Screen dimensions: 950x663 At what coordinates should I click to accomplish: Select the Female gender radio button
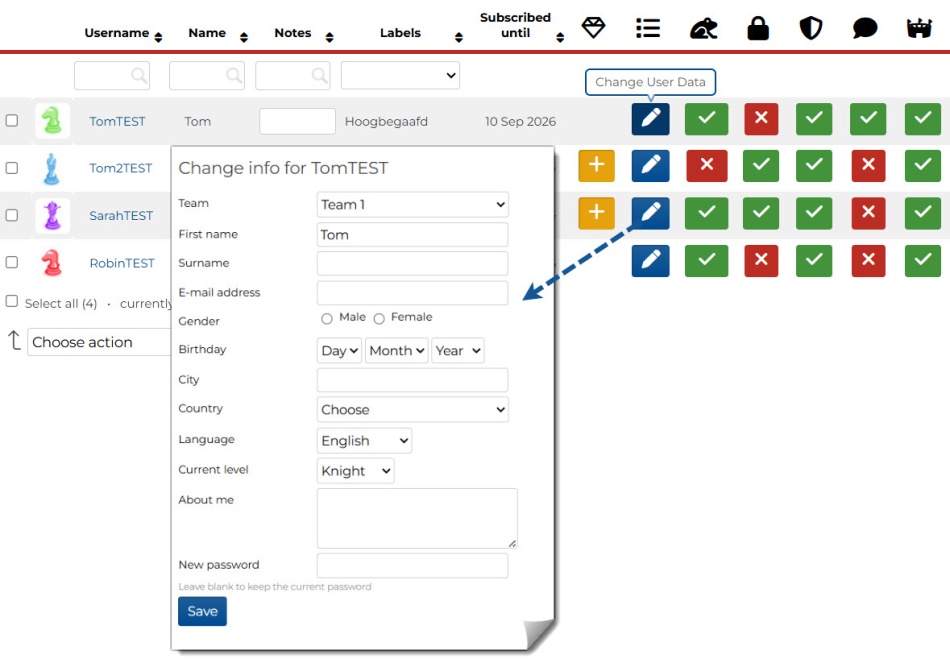pyautogui.click(x=379, y=319)
